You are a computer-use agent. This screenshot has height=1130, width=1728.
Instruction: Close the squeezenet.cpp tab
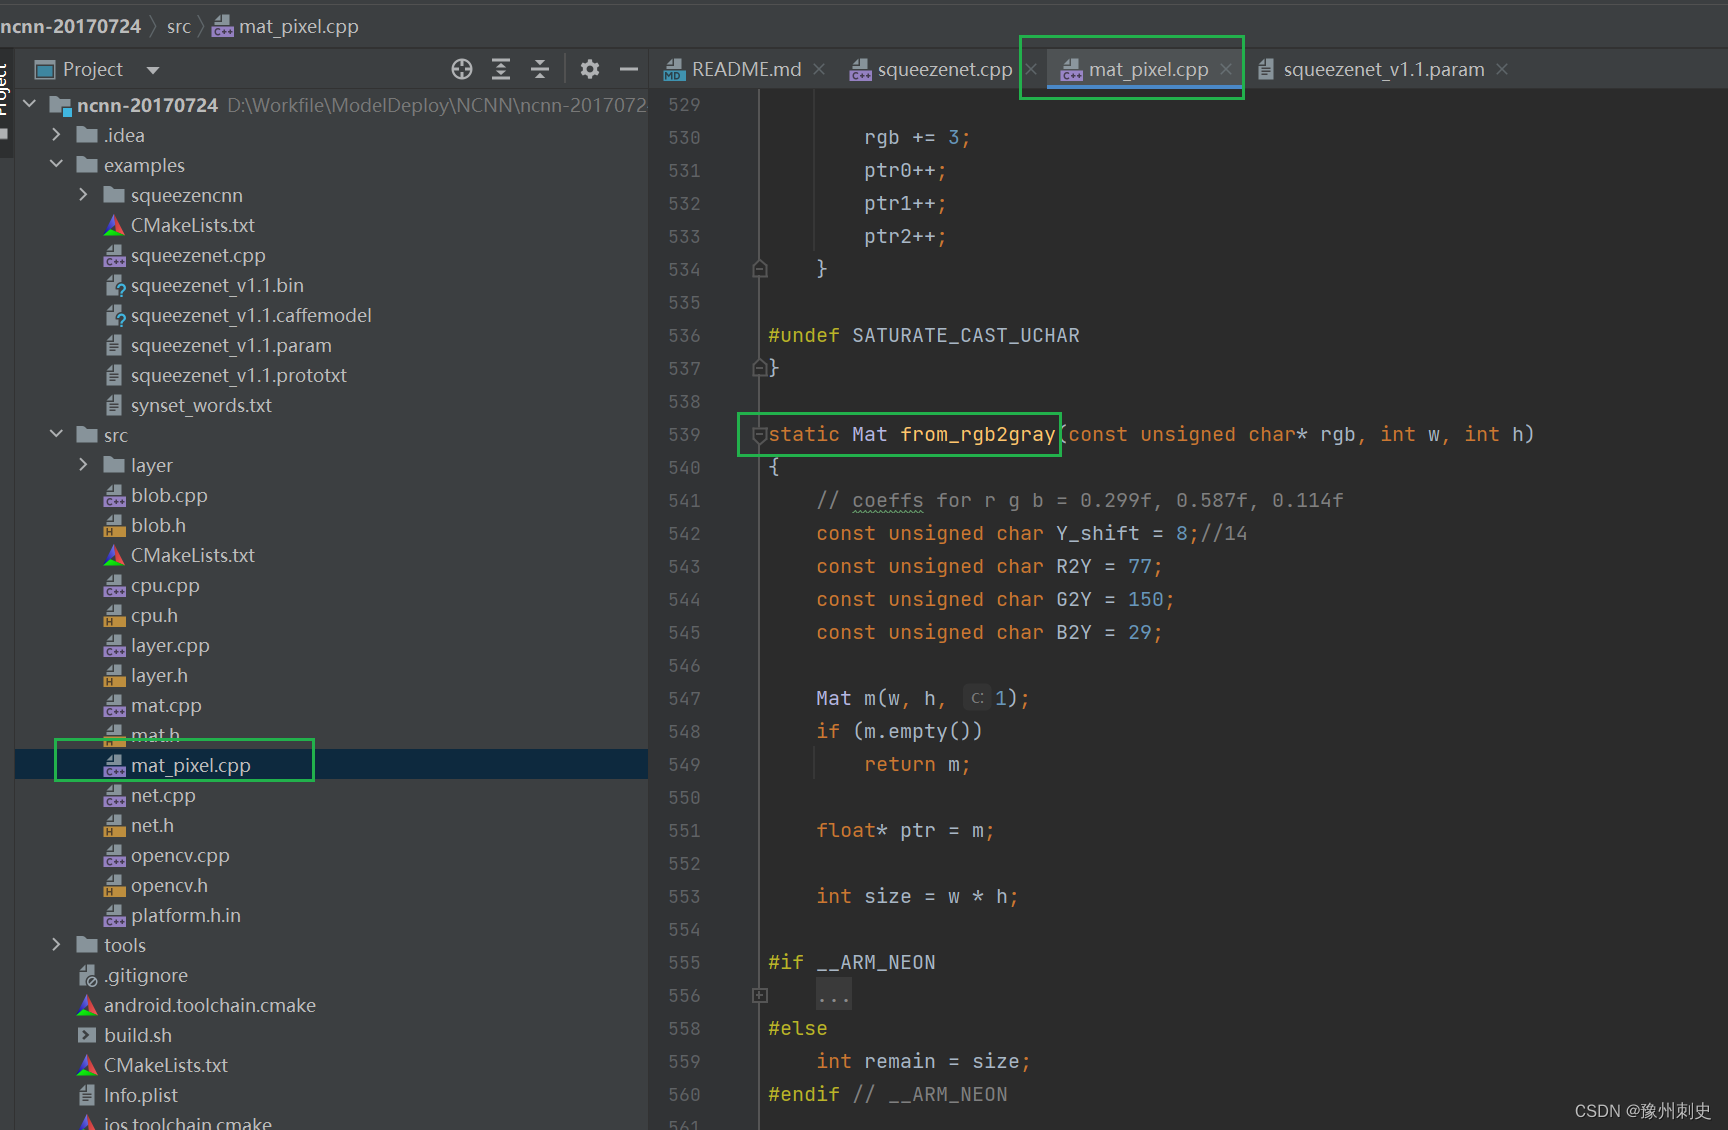coord(1031,69)
